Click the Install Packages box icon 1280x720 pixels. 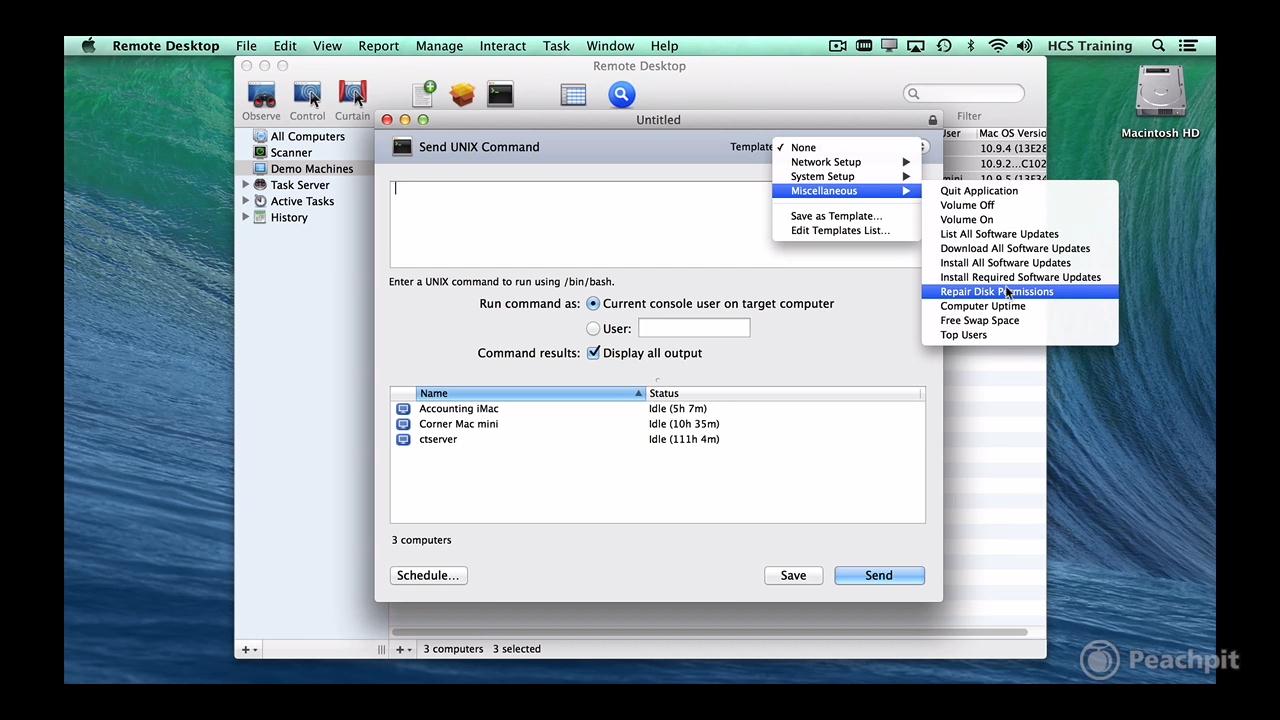[462, 95]
